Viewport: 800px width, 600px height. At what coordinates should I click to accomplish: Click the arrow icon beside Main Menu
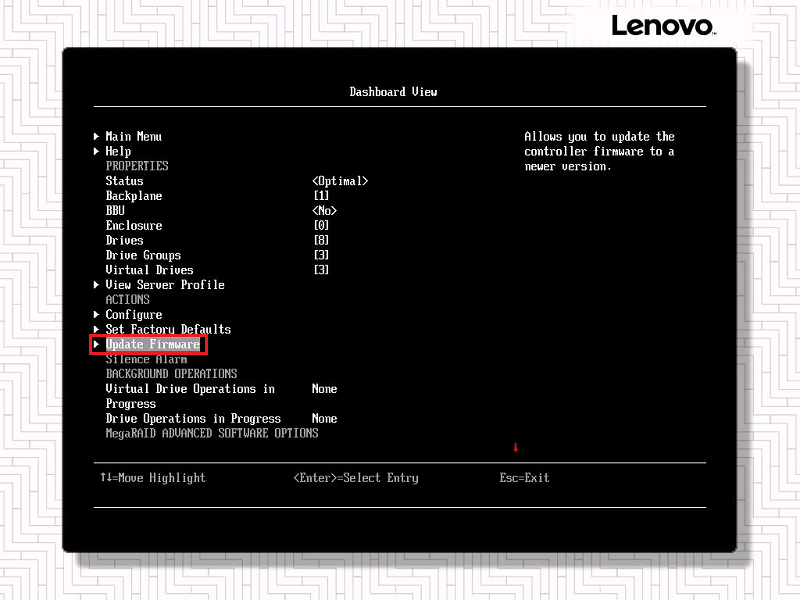pyautogui.click(x=96, y=136)
